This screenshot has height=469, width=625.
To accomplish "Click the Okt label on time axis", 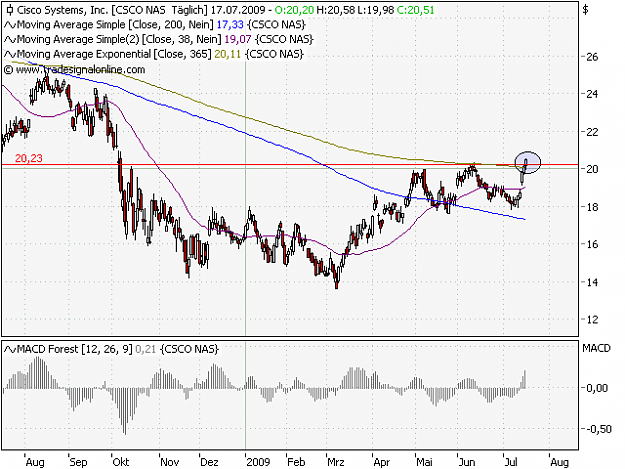I will (x=121, y=462).
